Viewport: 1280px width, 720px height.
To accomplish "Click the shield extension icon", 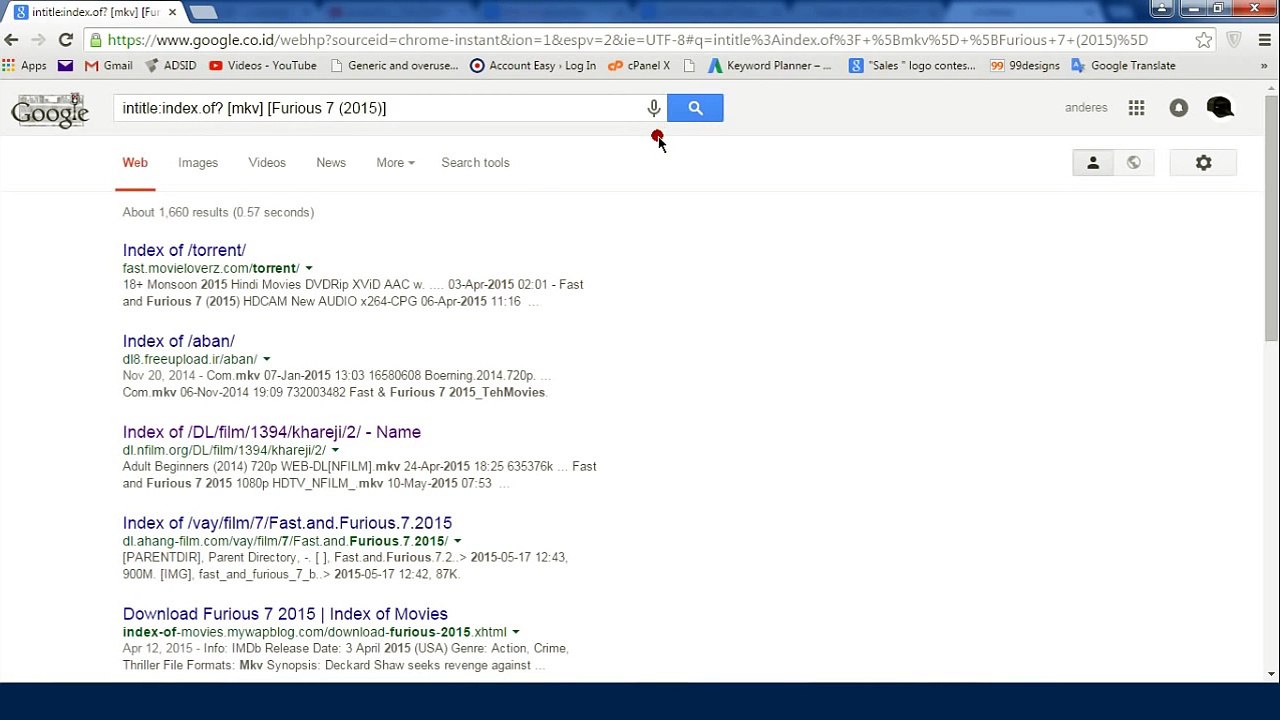I will click(x=1234, y=40).
